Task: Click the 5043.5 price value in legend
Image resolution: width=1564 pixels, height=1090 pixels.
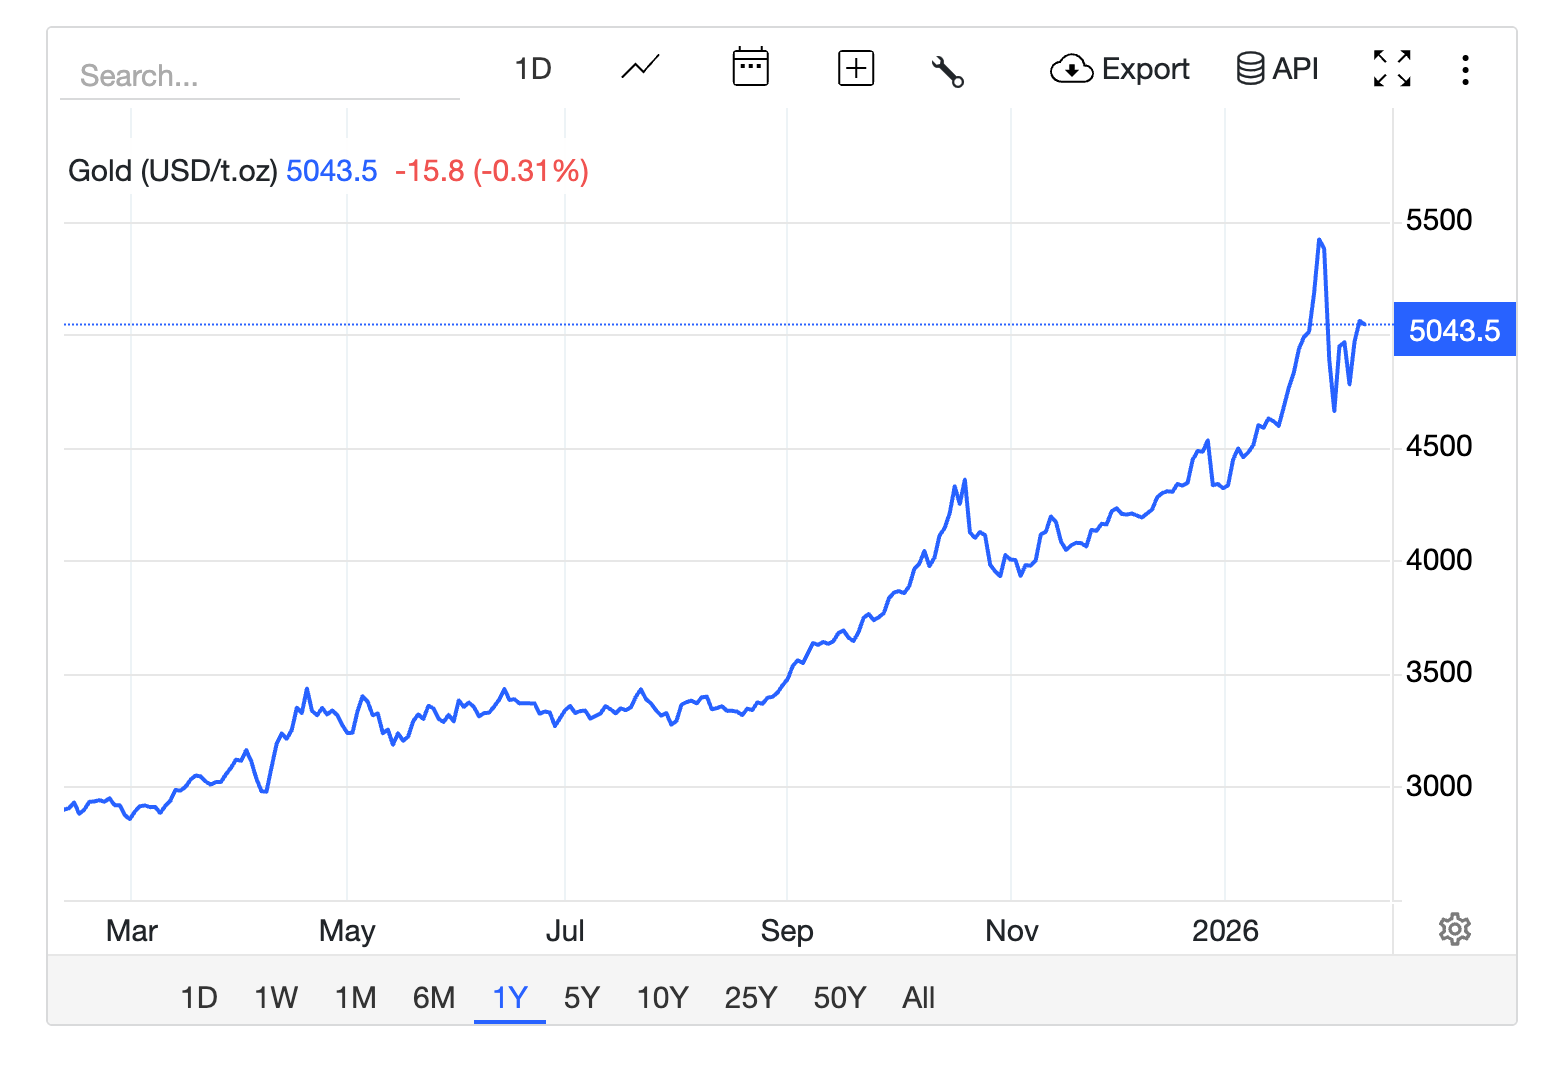Action: pos(332,171)
